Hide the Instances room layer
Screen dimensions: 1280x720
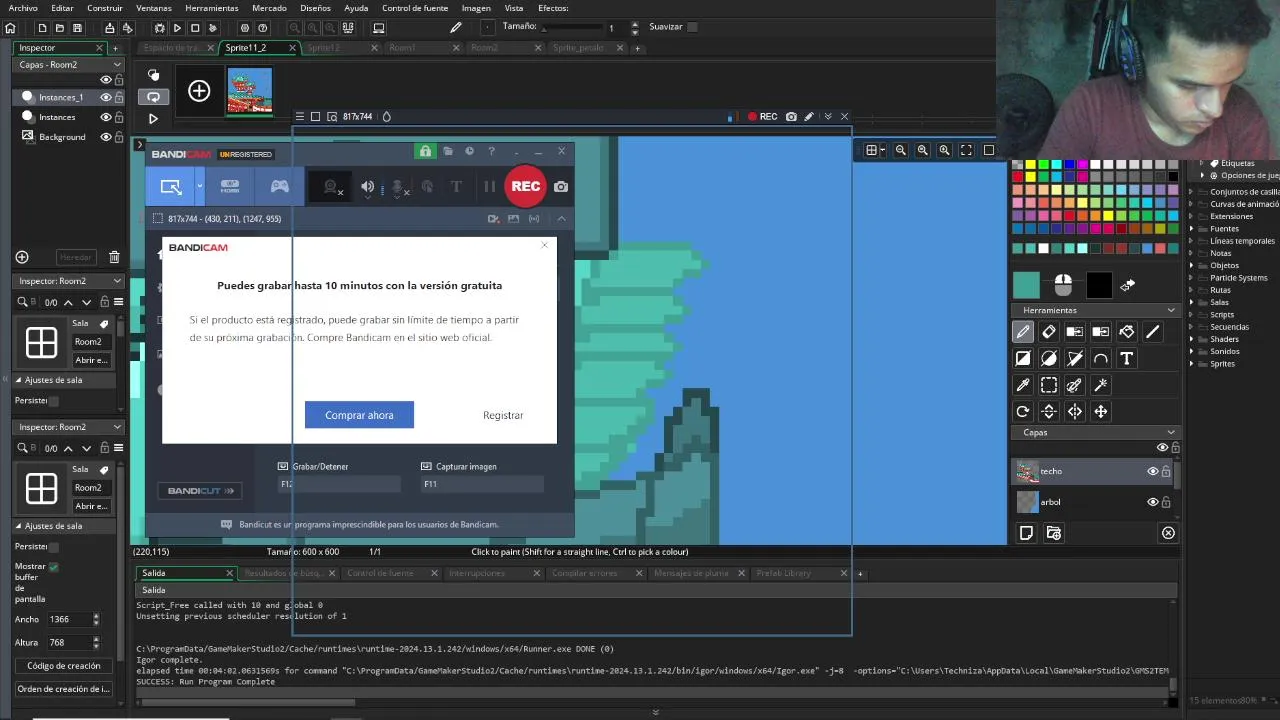105,117
